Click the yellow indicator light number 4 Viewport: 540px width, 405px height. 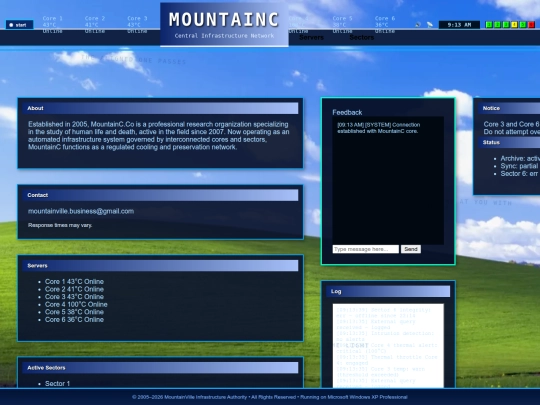[515, 25]
